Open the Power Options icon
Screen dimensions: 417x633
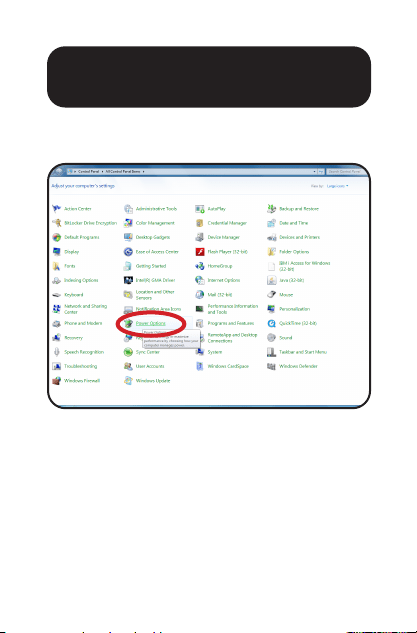coord(128,323)
